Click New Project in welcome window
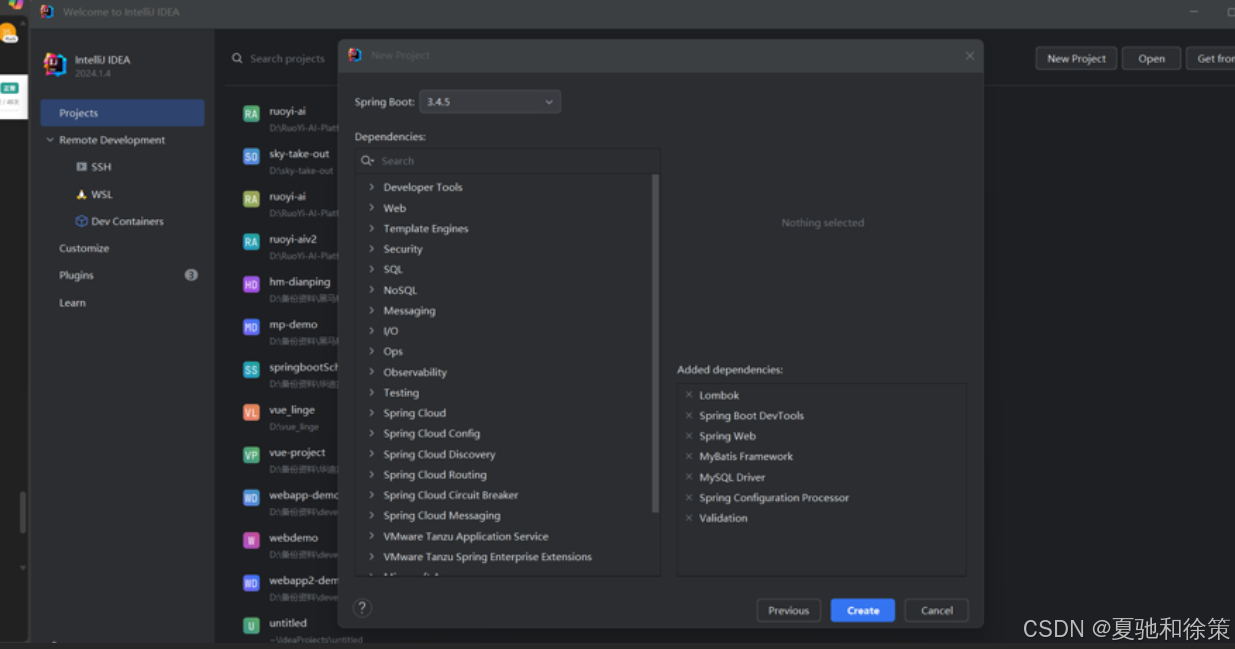 (1076, 59)
